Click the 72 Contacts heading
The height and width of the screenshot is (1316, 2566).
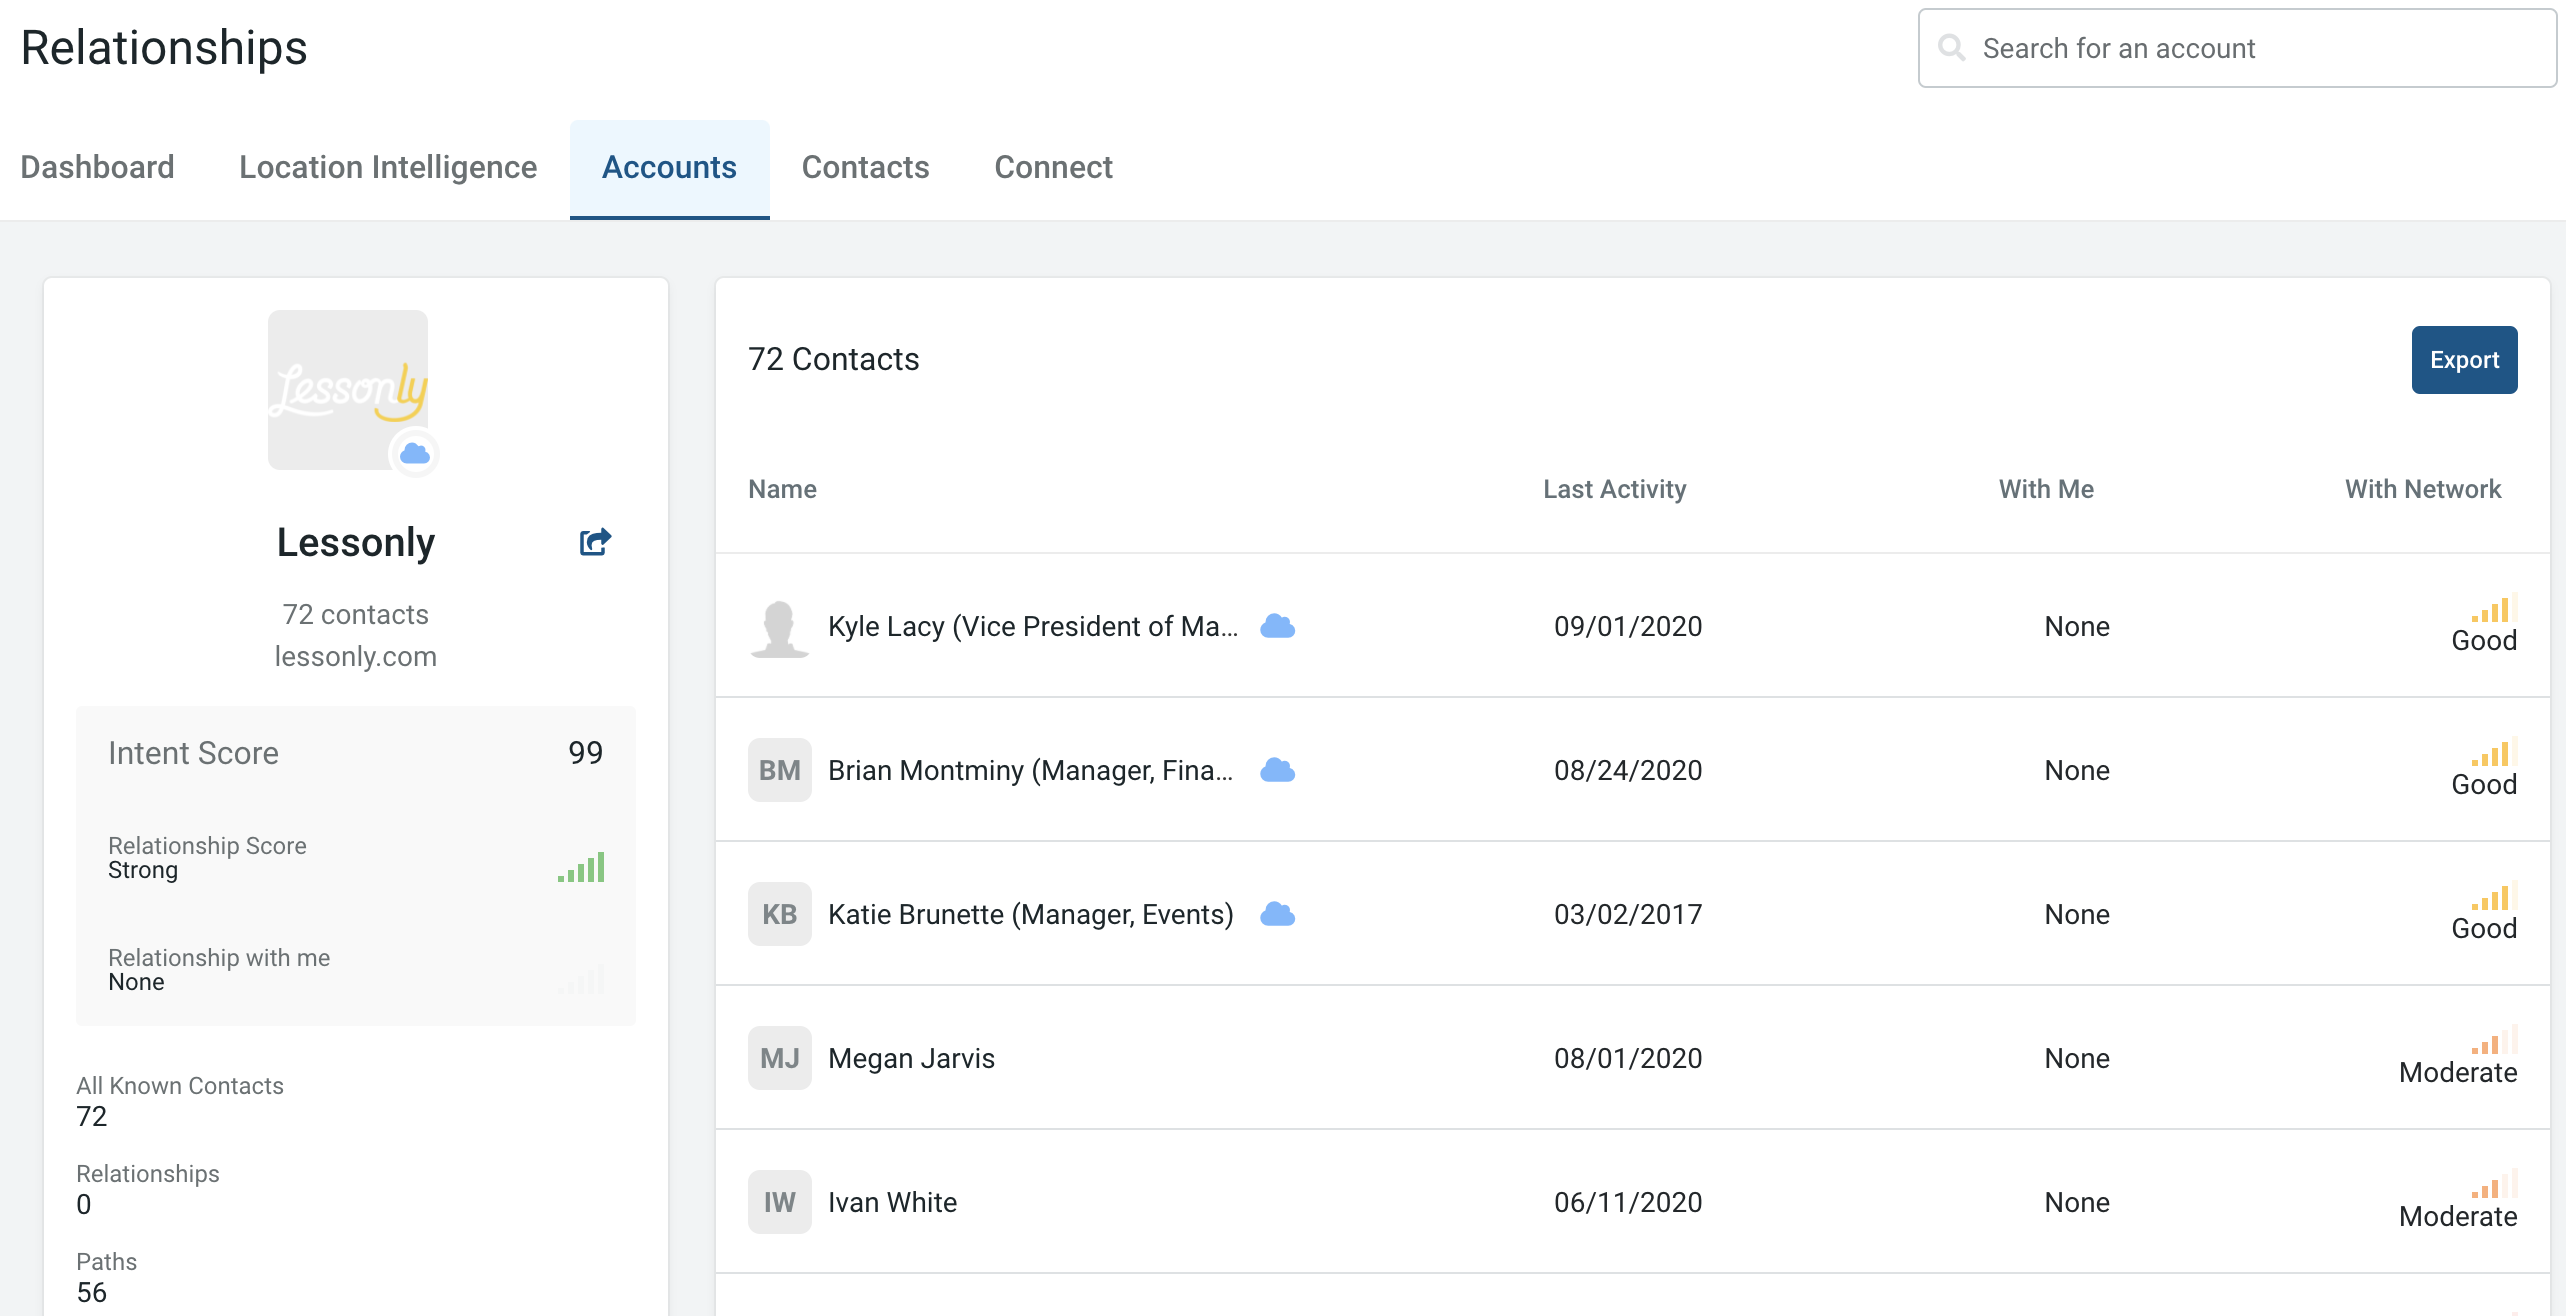click(x=833, y=359)
